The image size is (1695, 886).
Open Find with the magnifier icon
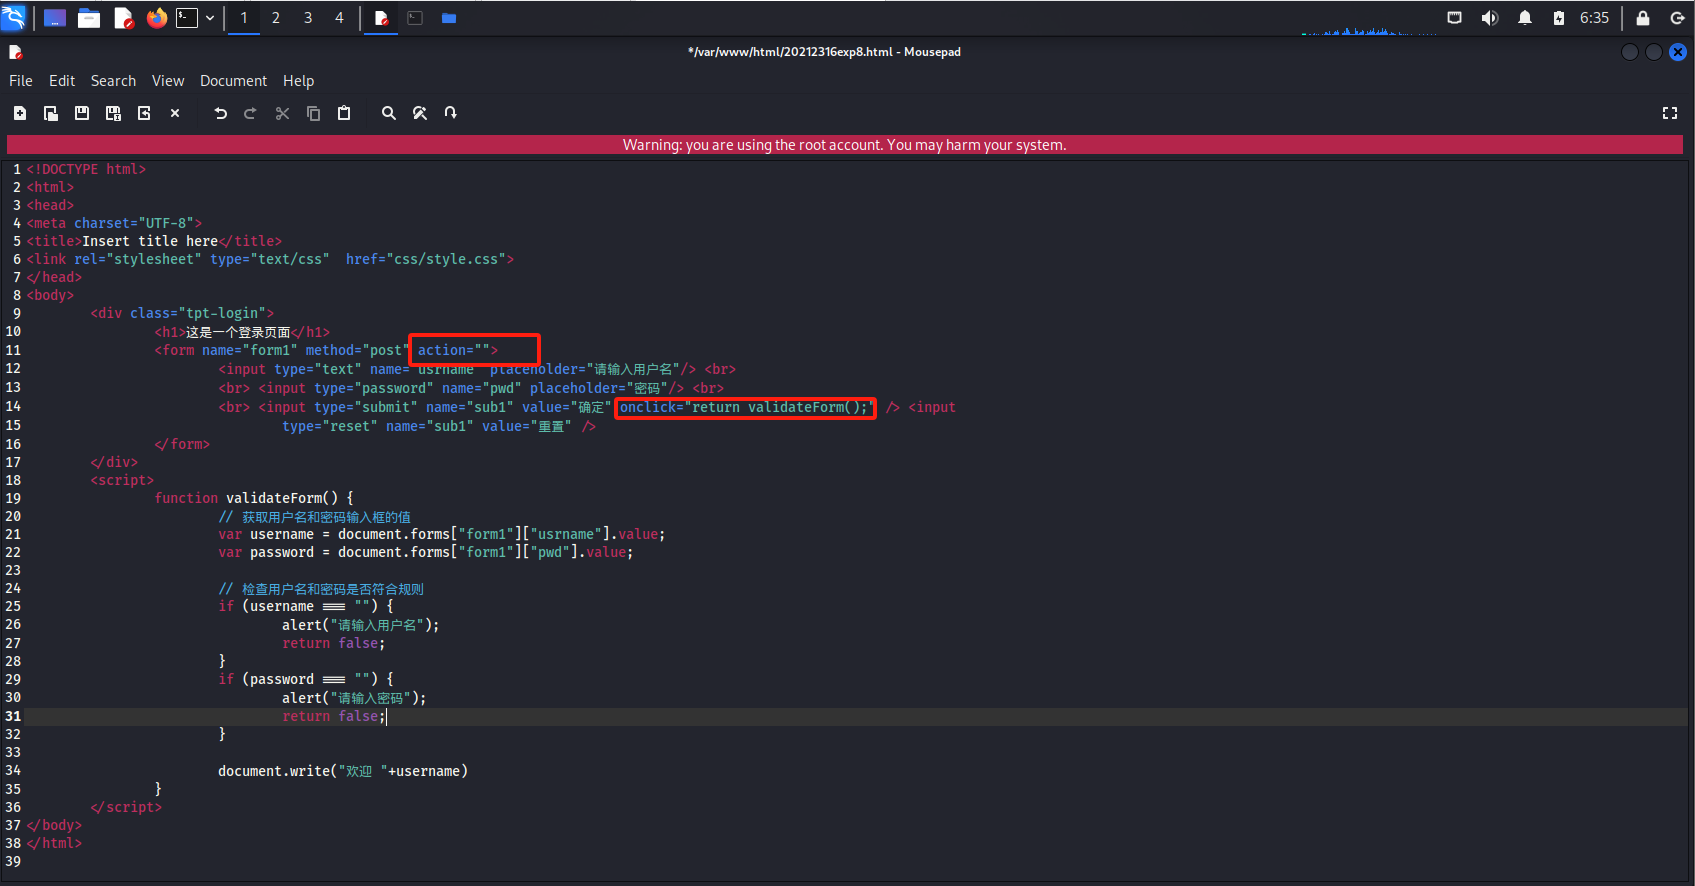tap(389, 113)
